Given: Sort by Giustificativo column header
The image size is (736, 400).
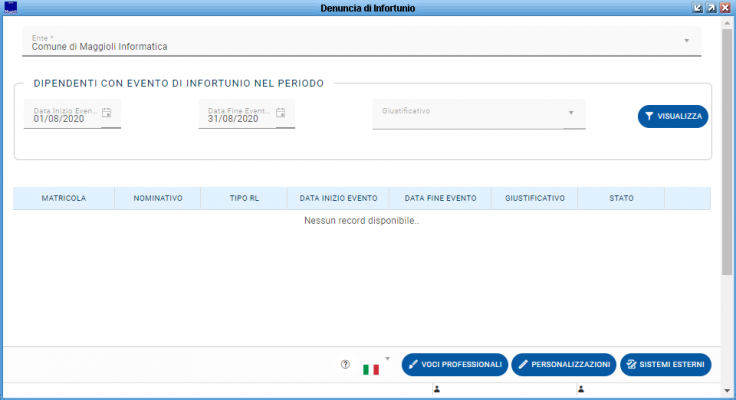Looking at the screenshot, I should (x=535, y=198).
